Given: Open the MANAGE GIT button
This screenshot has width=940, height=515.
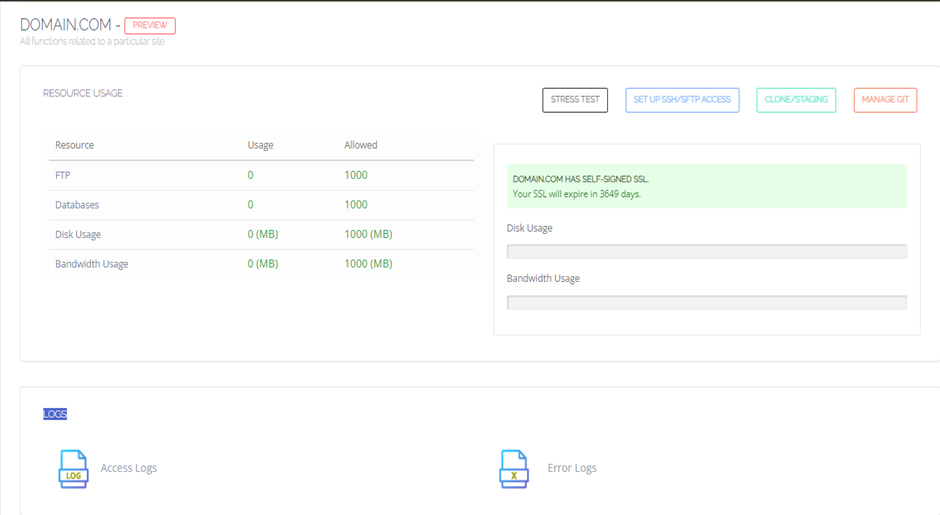Looking at the screenshot, I should pyautogui.click(x=885, y=100).
